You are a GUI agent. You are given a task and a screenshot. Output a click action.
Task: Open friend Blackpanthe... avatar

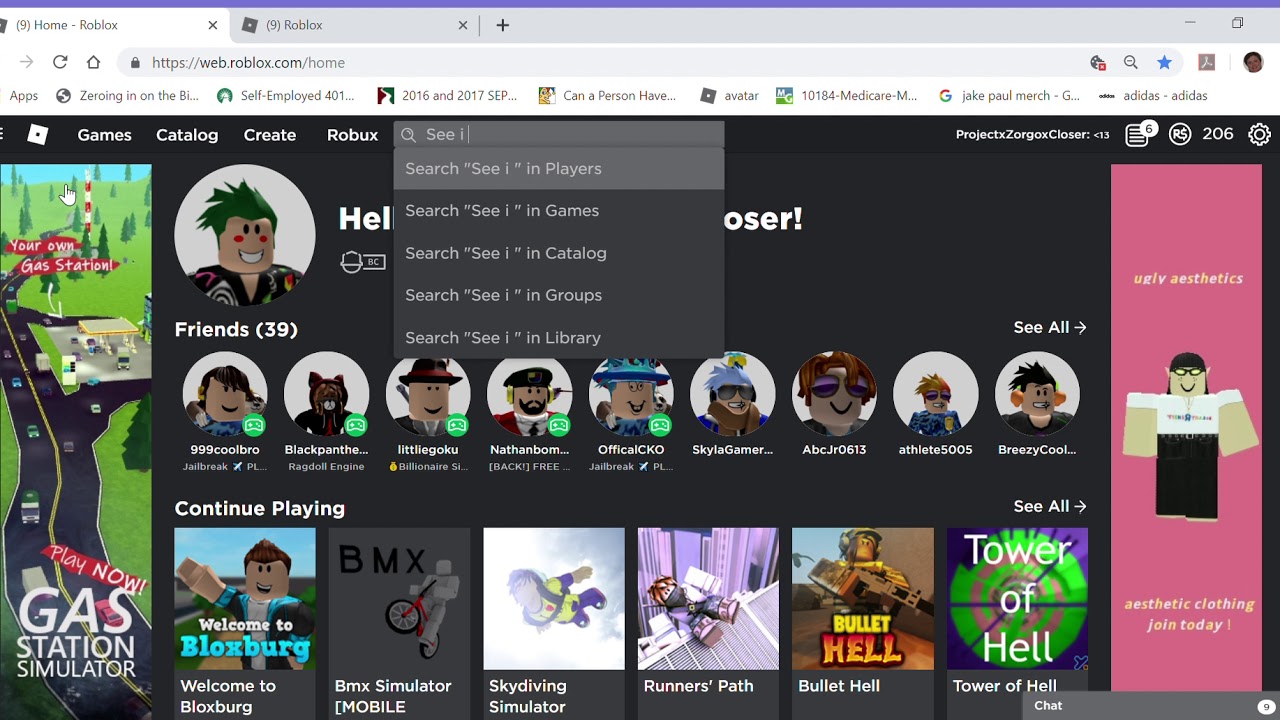[x=326, y=394]
